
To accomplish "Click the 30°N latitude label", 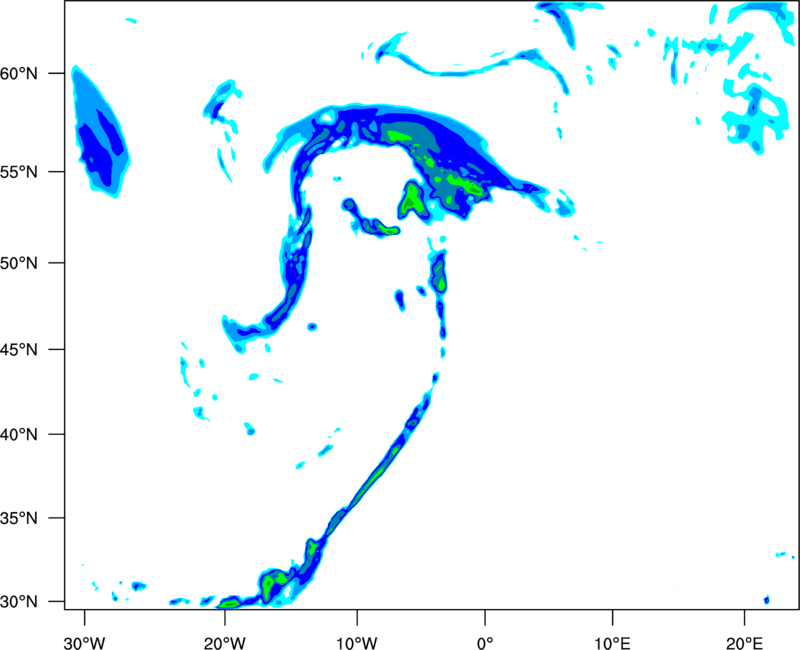I will coord(19,602).
